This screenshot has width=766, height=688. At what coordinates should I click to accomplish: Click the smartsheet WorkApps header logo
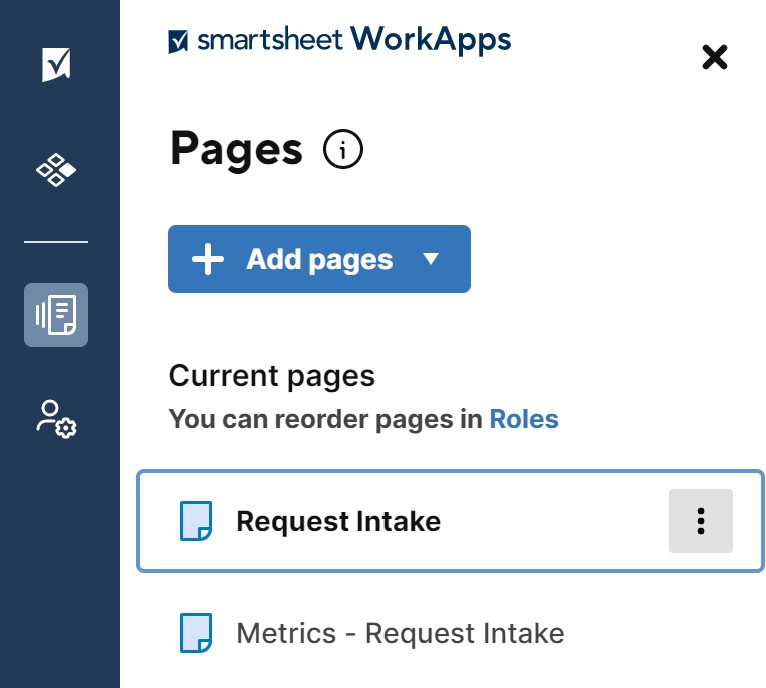click(340, 40)
